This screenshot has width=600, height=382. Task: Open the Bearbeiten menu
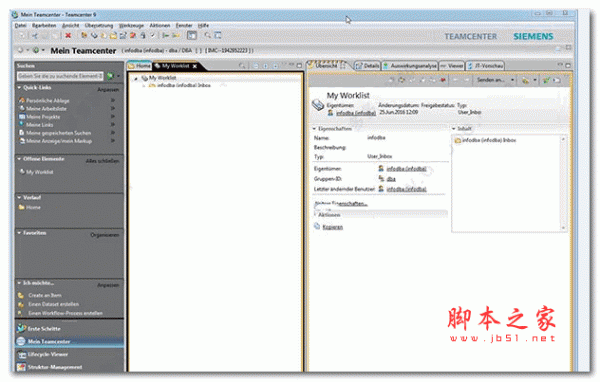click(44, 25)
